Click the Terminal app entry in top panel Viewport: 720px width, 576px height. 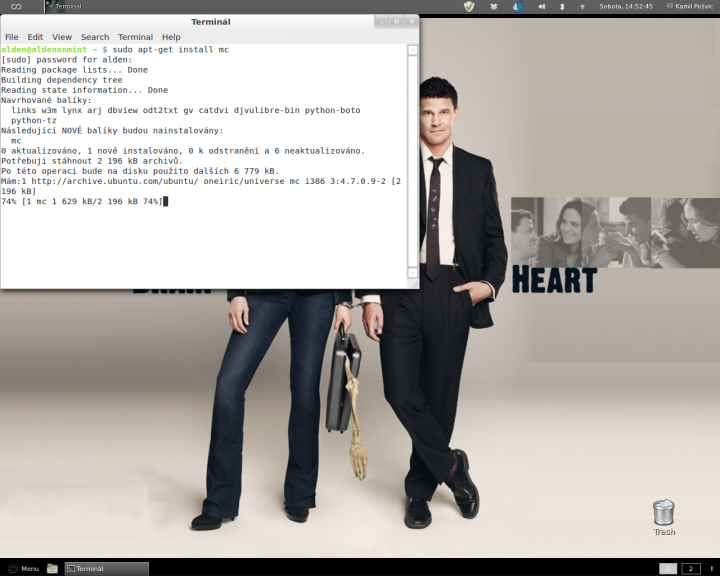click(x=63, y=6)
